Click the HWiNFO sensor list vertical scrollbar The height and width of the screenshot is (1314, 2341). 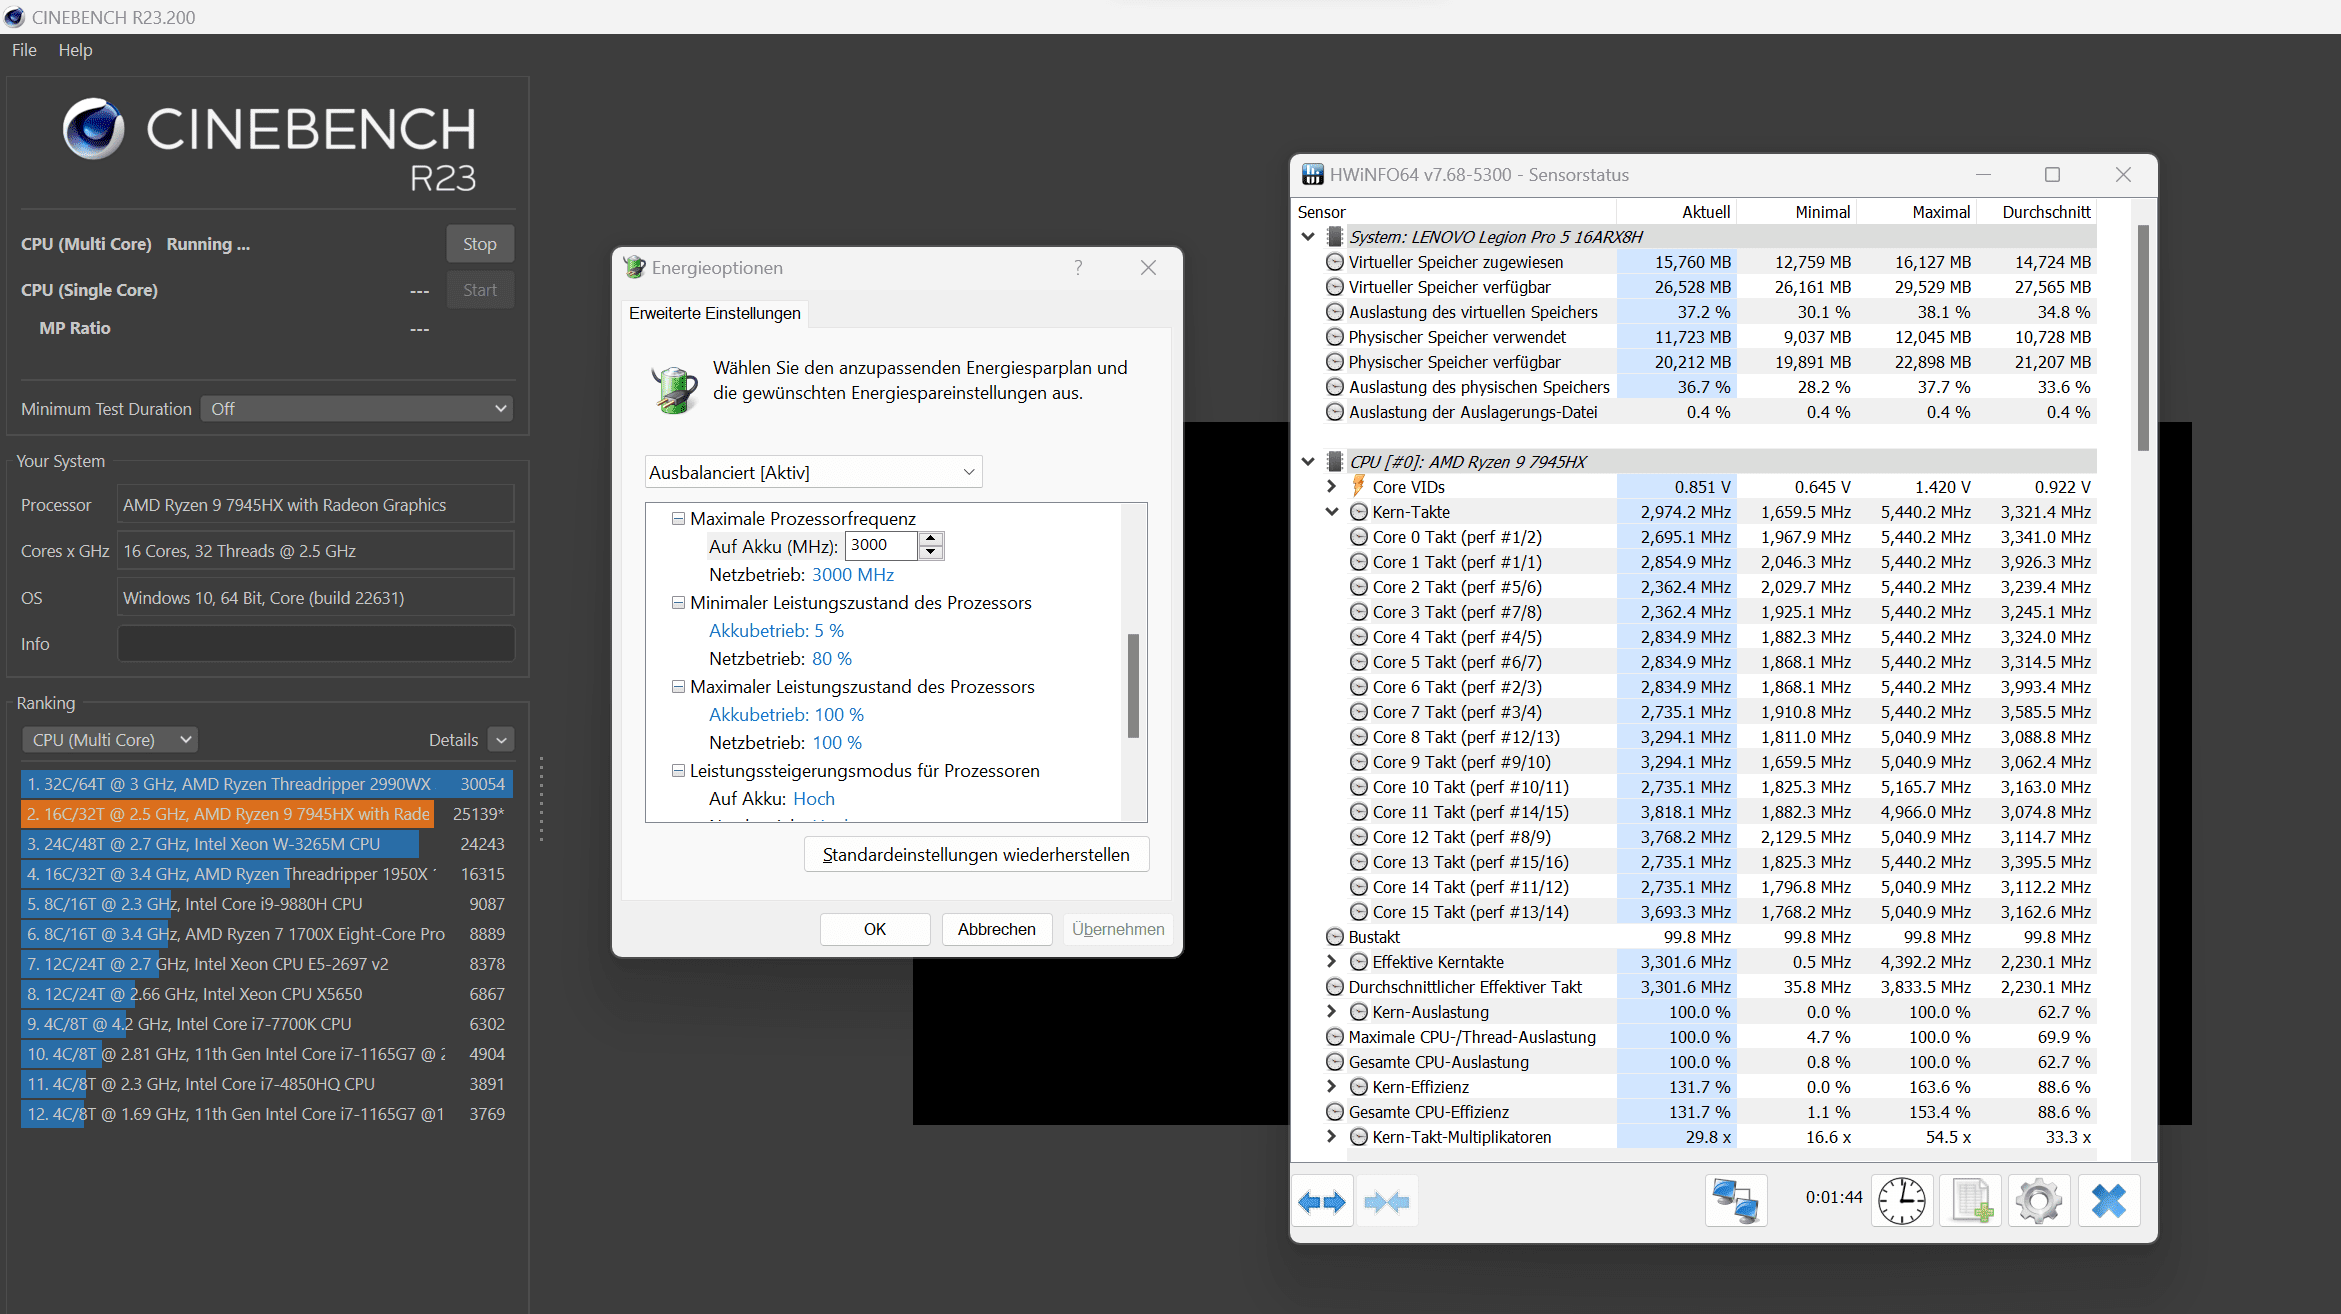click(x=2143, y=340)
